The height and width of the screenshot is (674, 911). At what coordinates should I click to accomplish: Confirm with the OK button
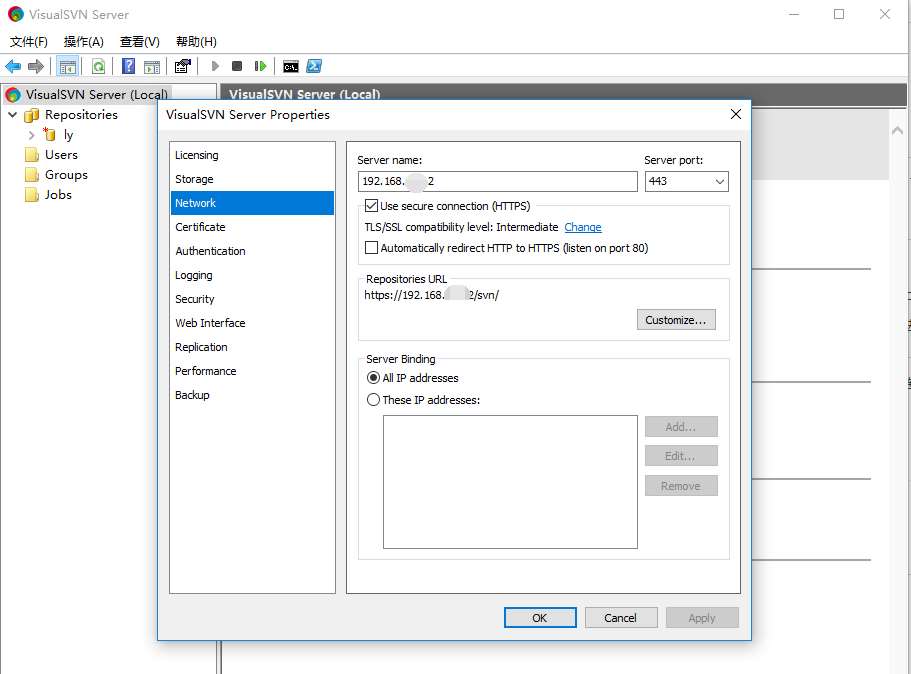click(540, 618)
